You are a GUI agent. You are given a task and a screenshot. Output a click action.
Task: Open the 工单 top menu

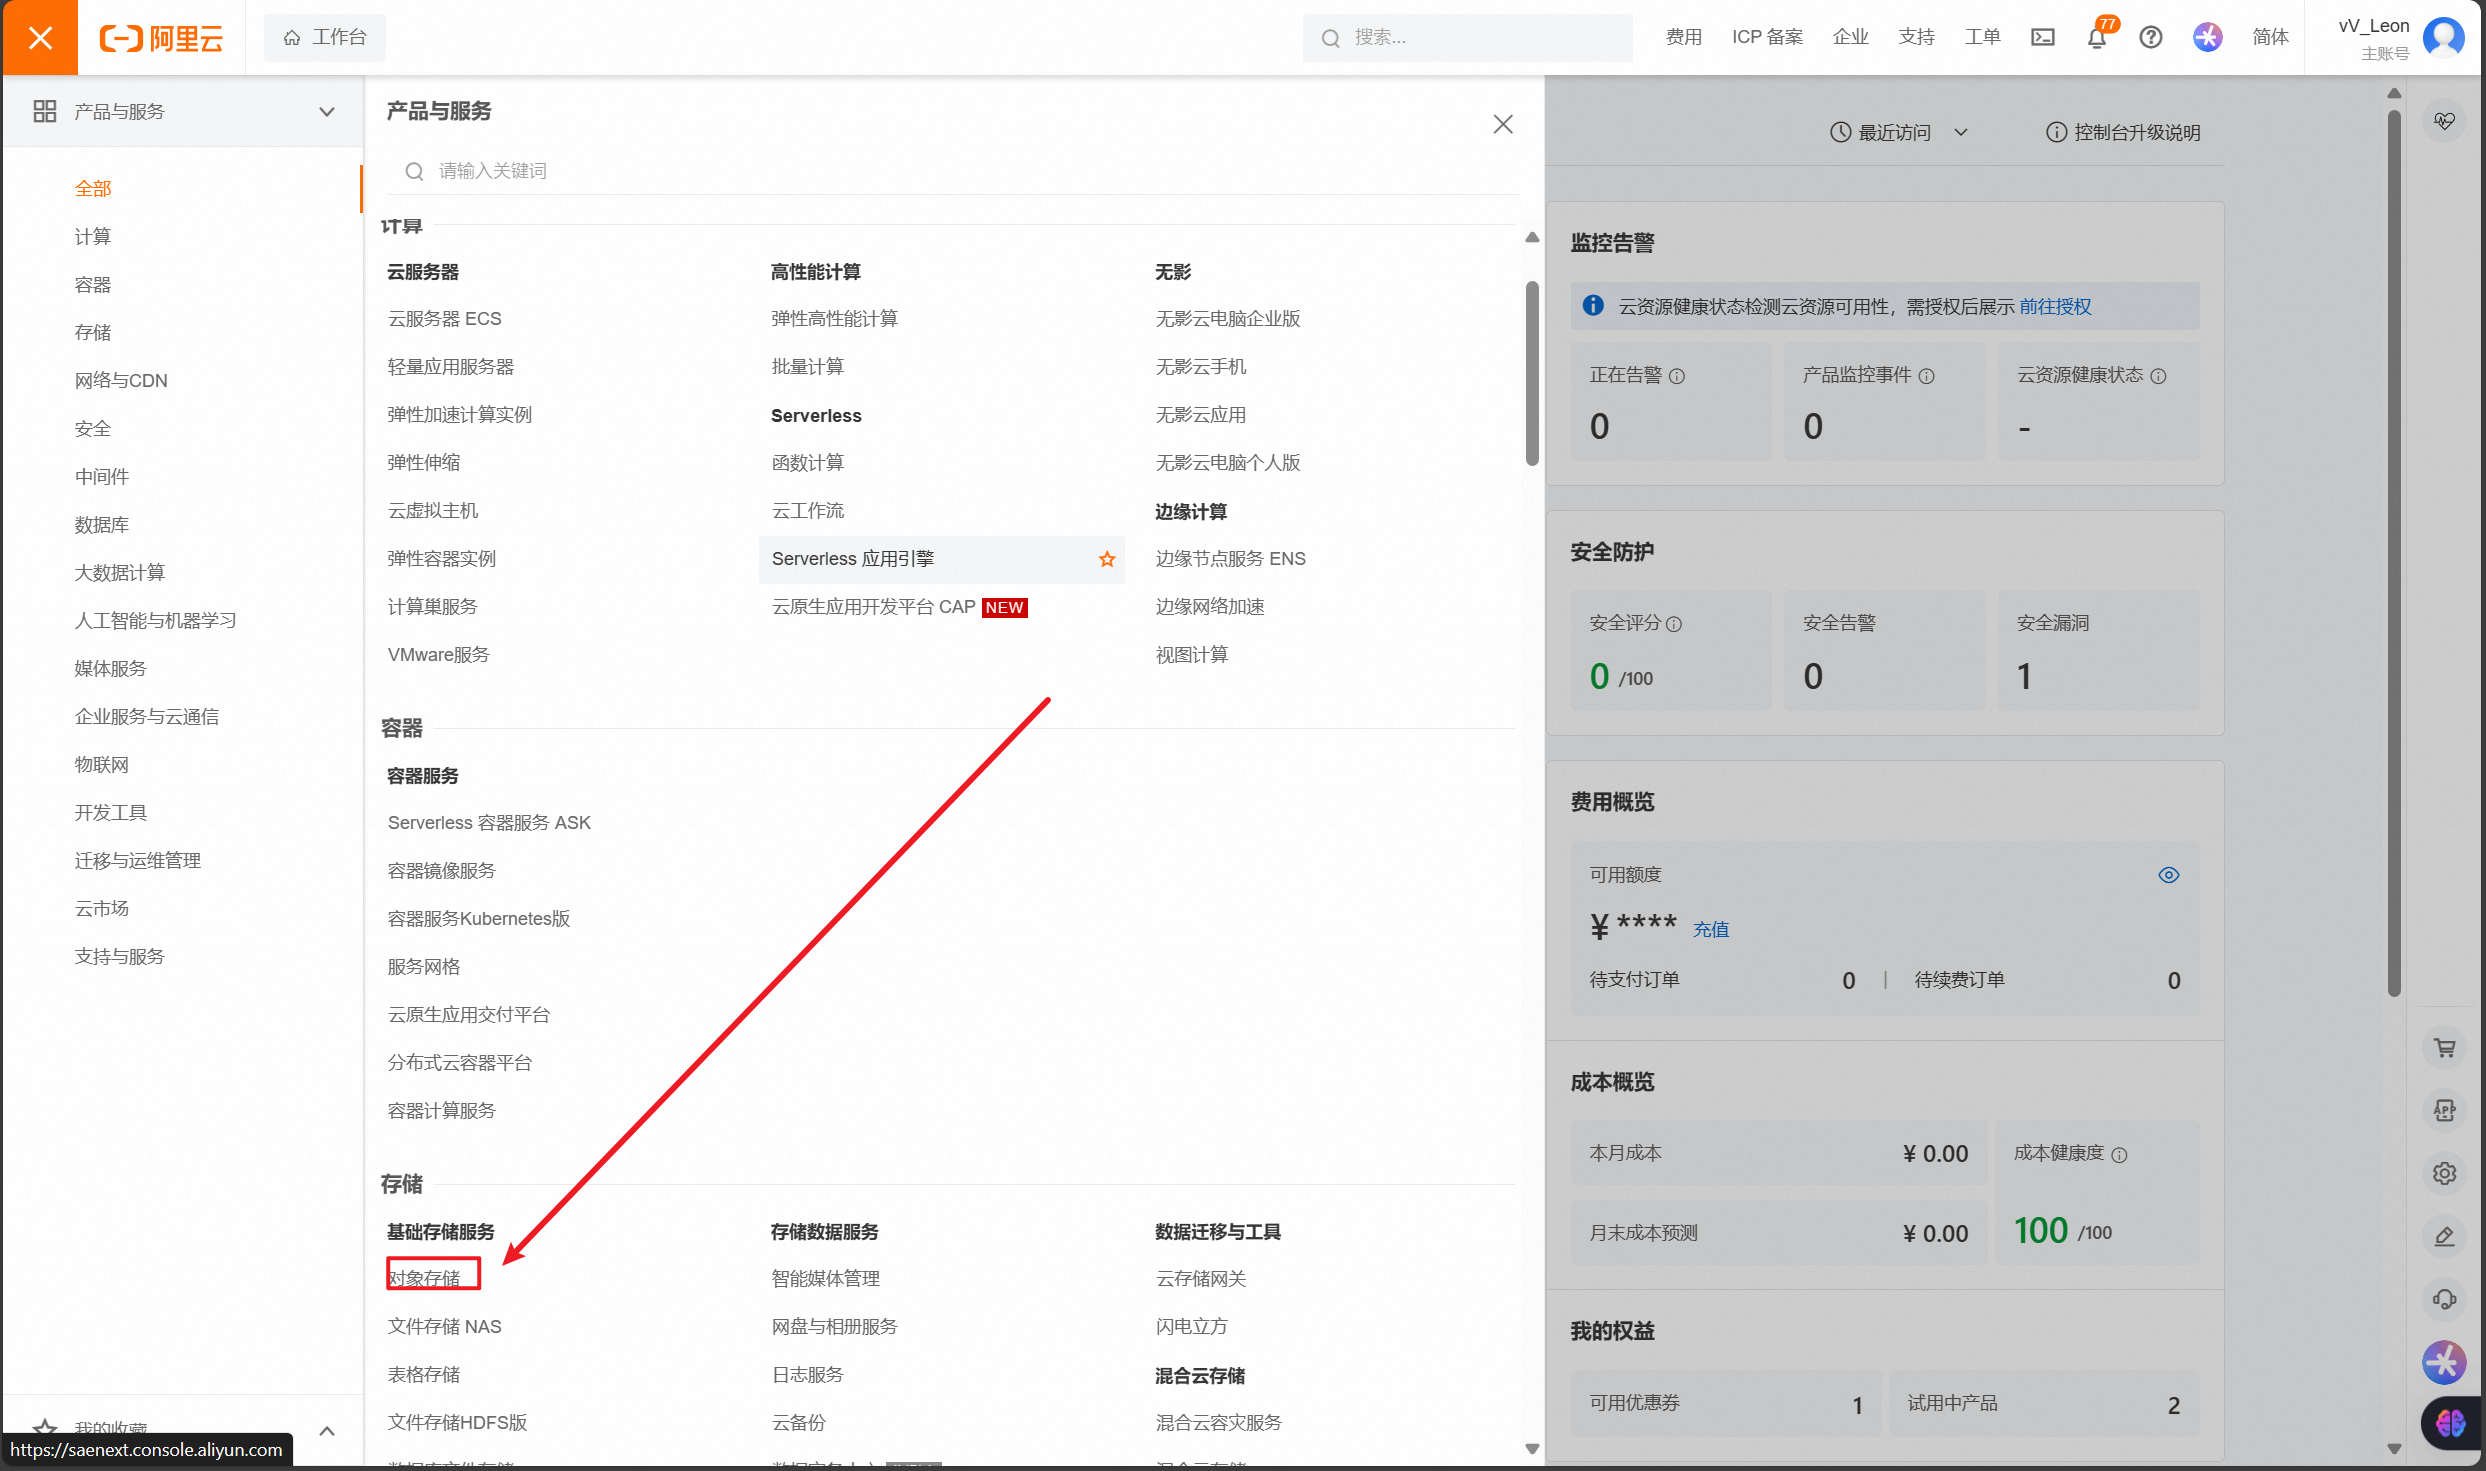1982,37
